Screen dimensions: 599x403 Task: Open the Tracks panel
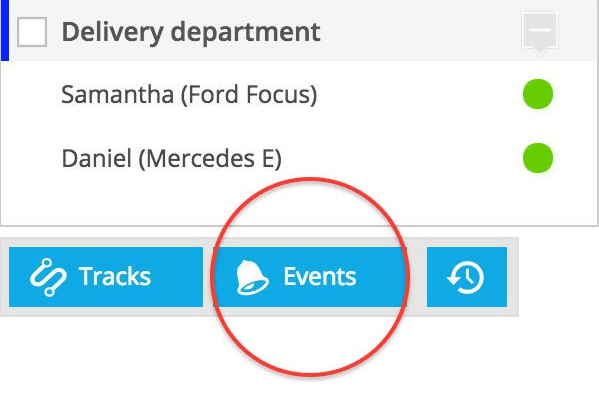click(106, 277)
